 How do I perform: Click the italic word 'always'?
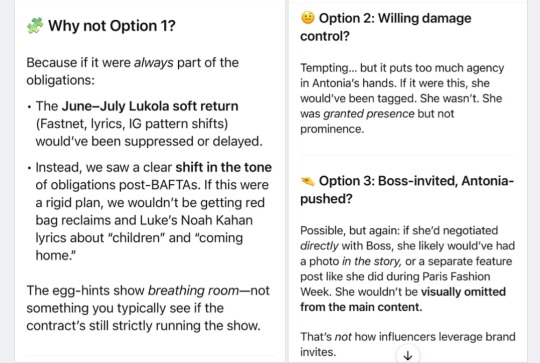pyautogui.click(x=154, y=63)
